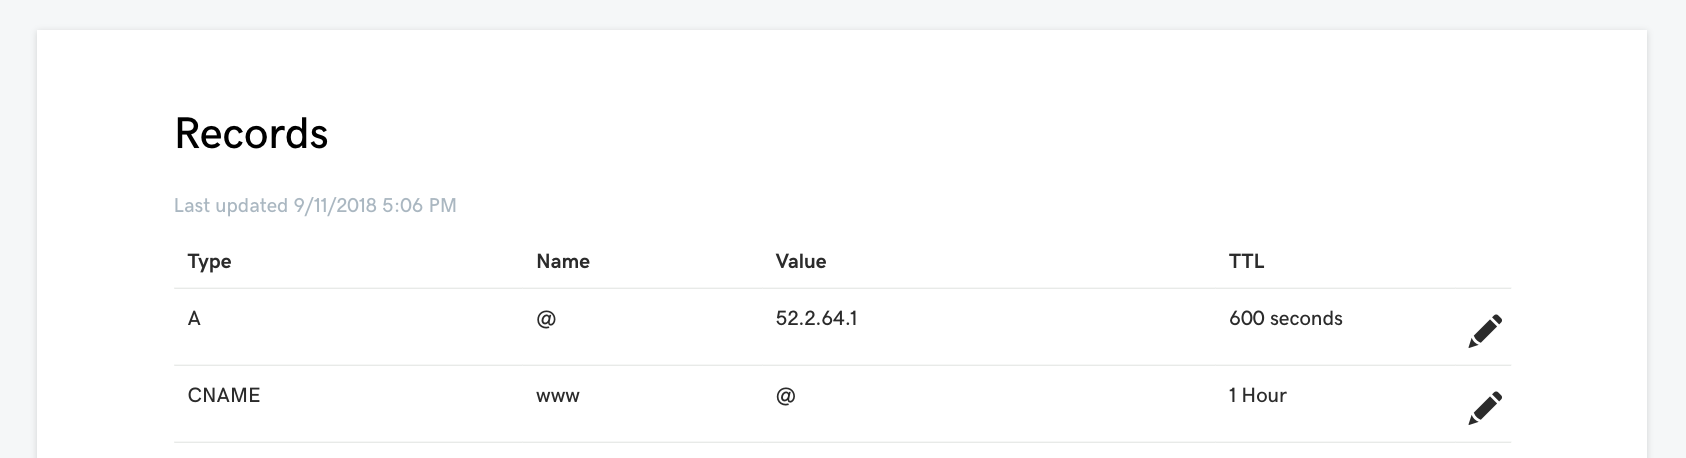Click the Type column header
Image resolution: width=1686 pixels, height=458 pixels.
209,262
